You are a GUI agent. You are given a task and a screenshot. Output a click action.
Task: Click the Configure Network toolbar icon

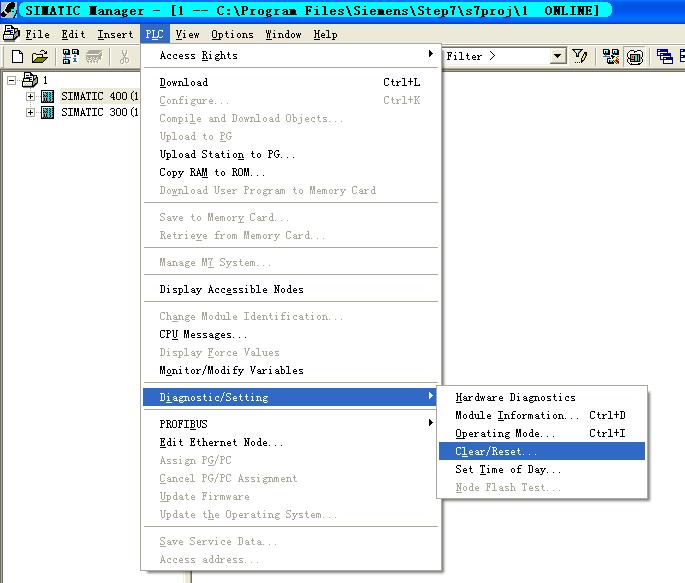click(x=611, y=56)
